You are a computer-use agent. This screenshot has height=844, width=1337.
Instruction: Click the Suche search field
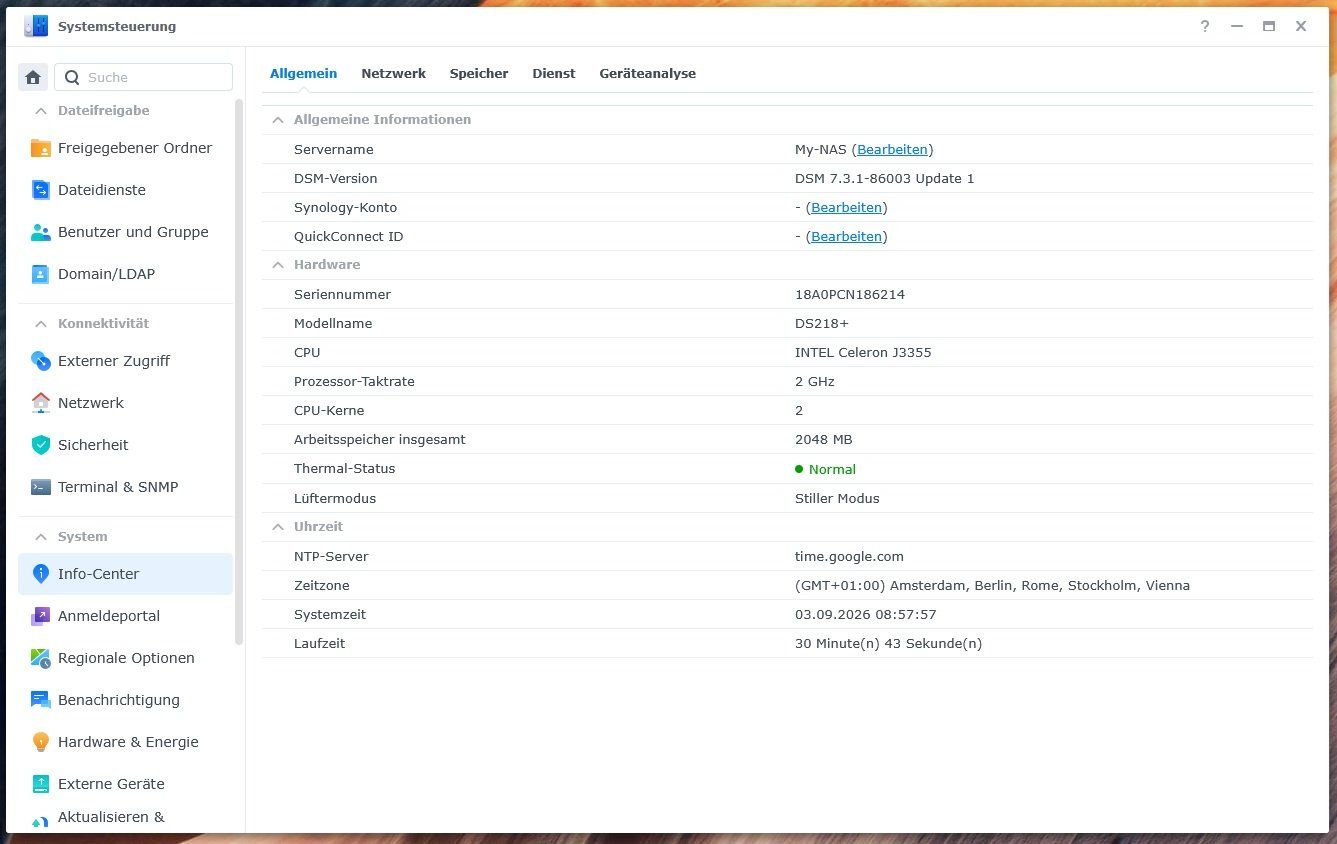coord(143,77)
